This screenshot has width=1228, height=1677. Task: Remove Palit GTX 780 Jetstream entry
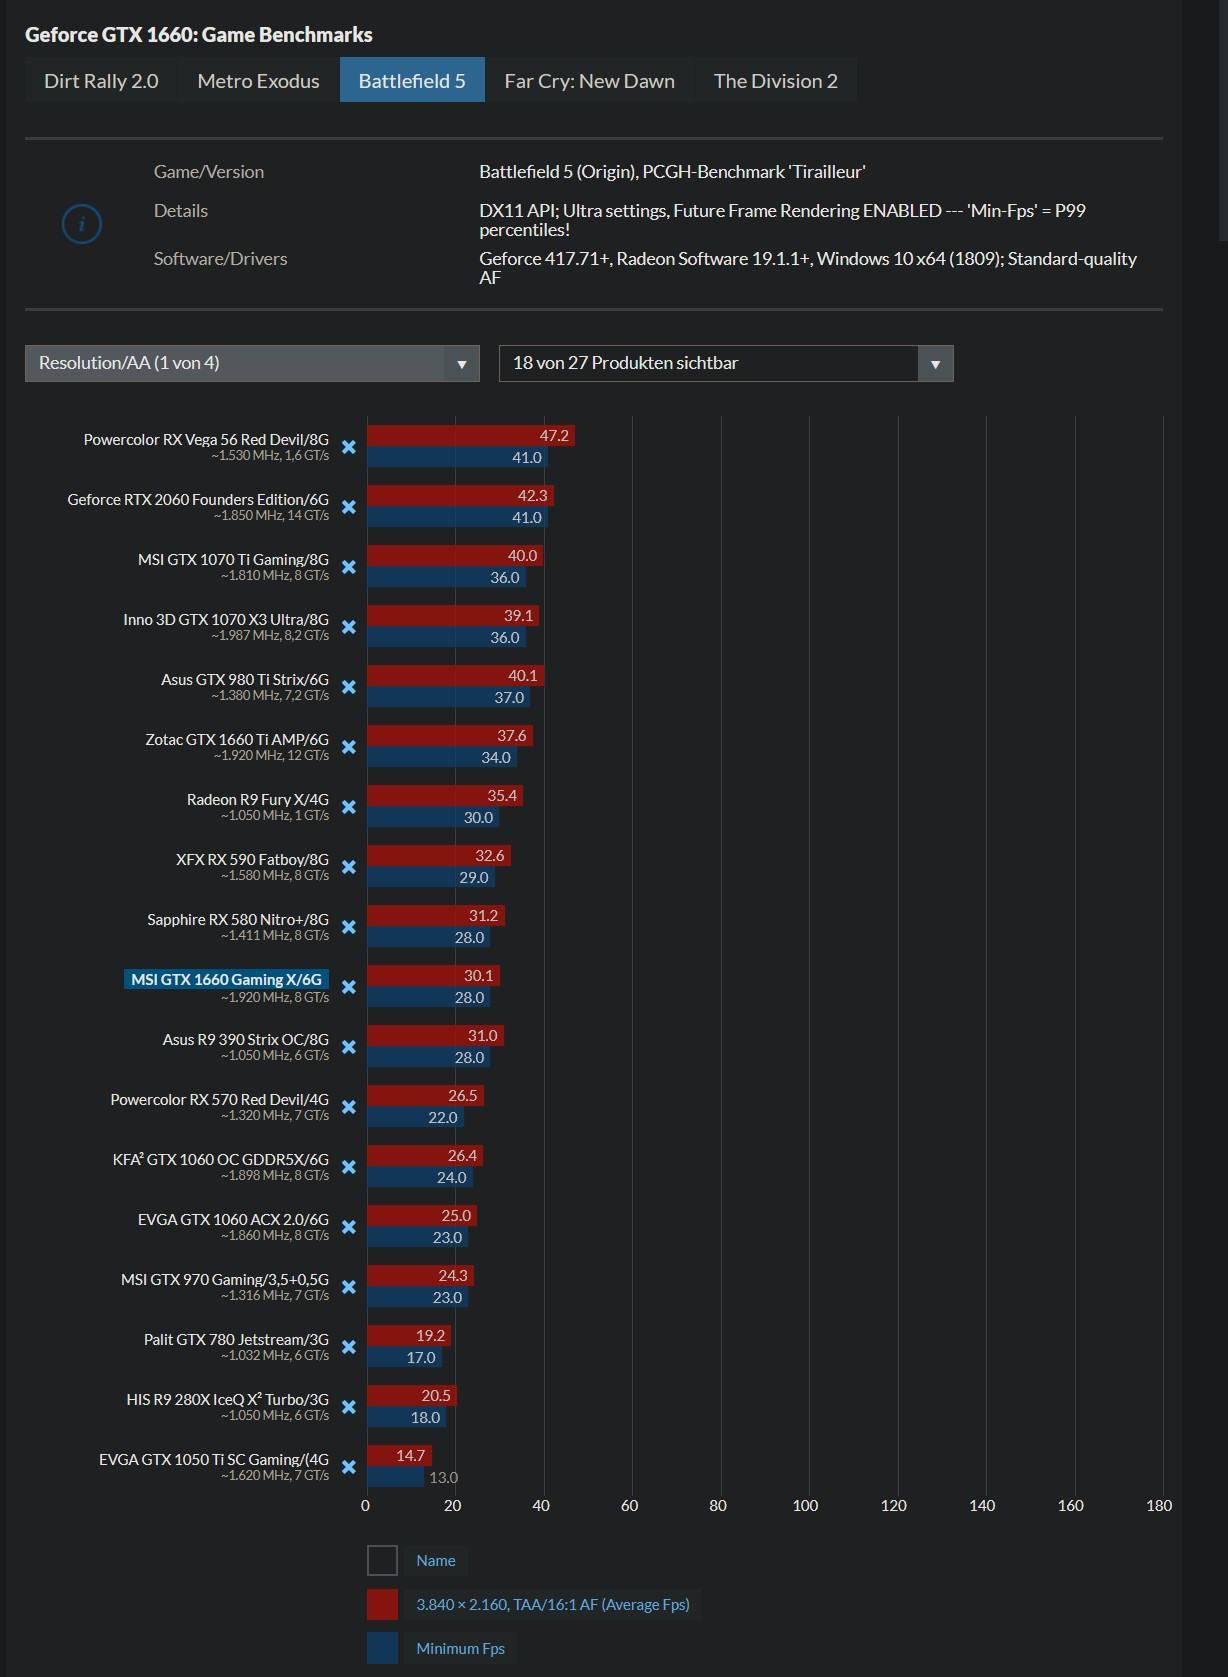pyautogui.click(x=349, y=1347)
